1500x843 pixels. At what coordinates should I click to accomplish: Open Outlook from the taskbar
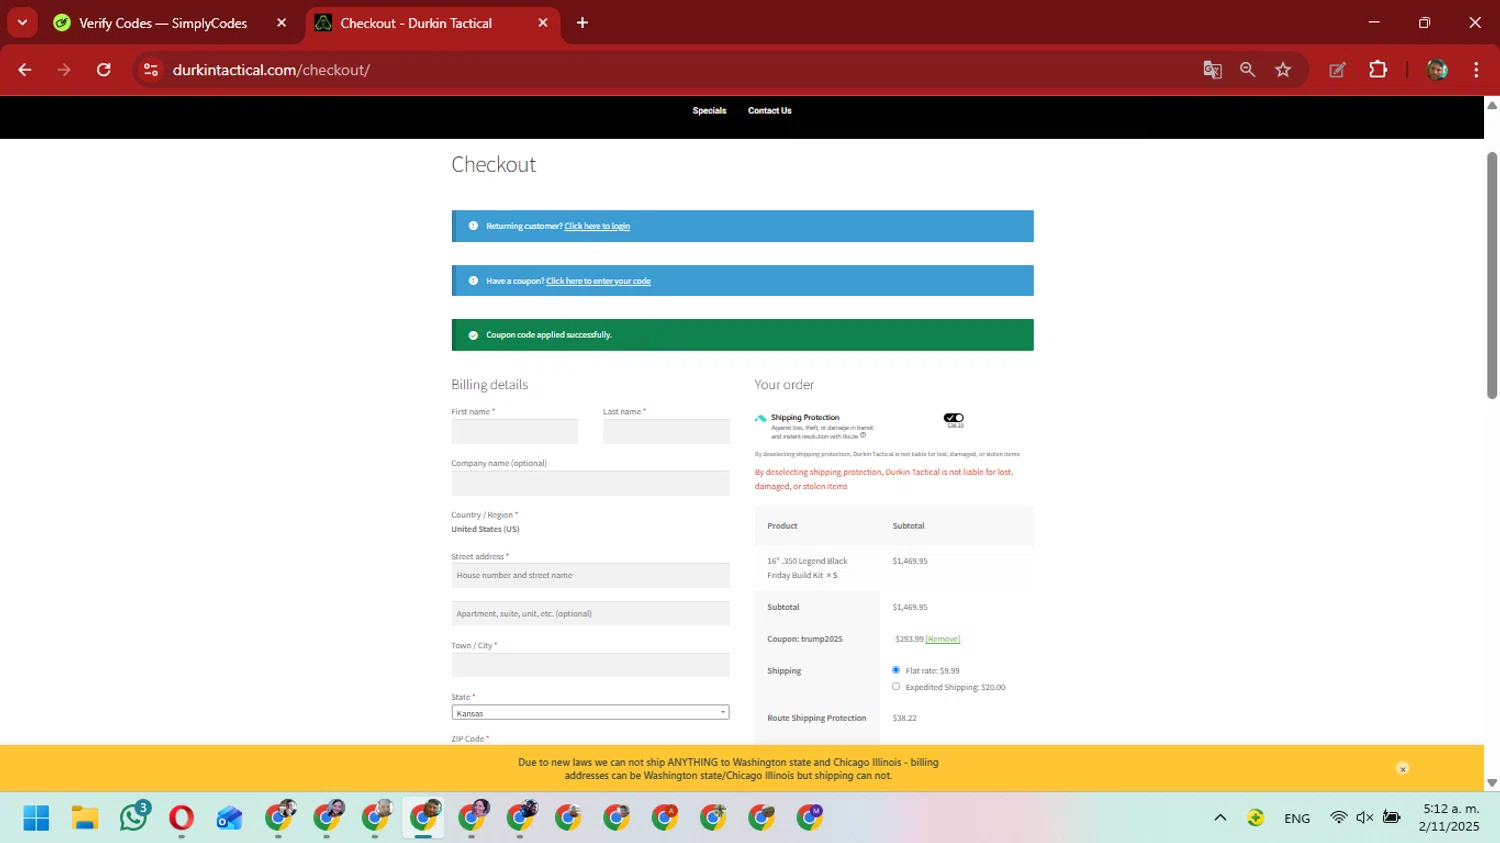click(229, 818)
